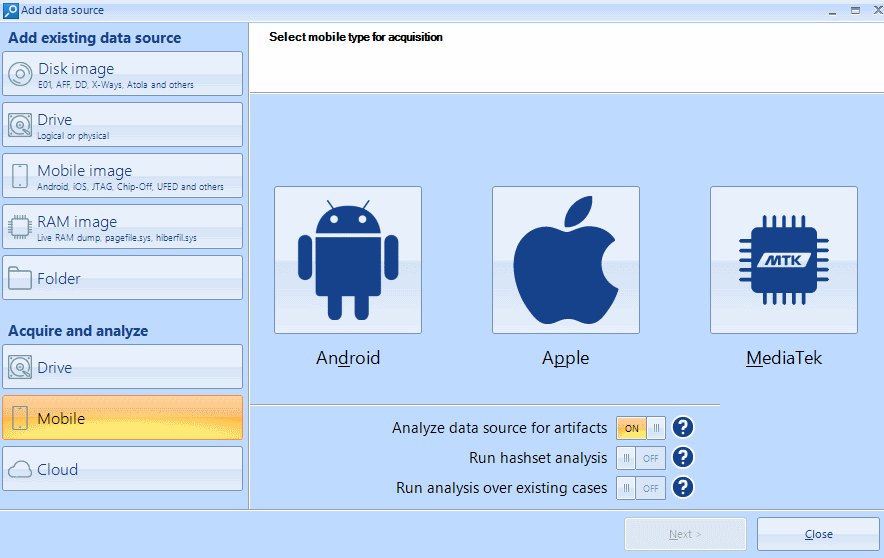Open Folder data source option
The width and height of the screenshot is (884, 558).
(x=122, y=278)
